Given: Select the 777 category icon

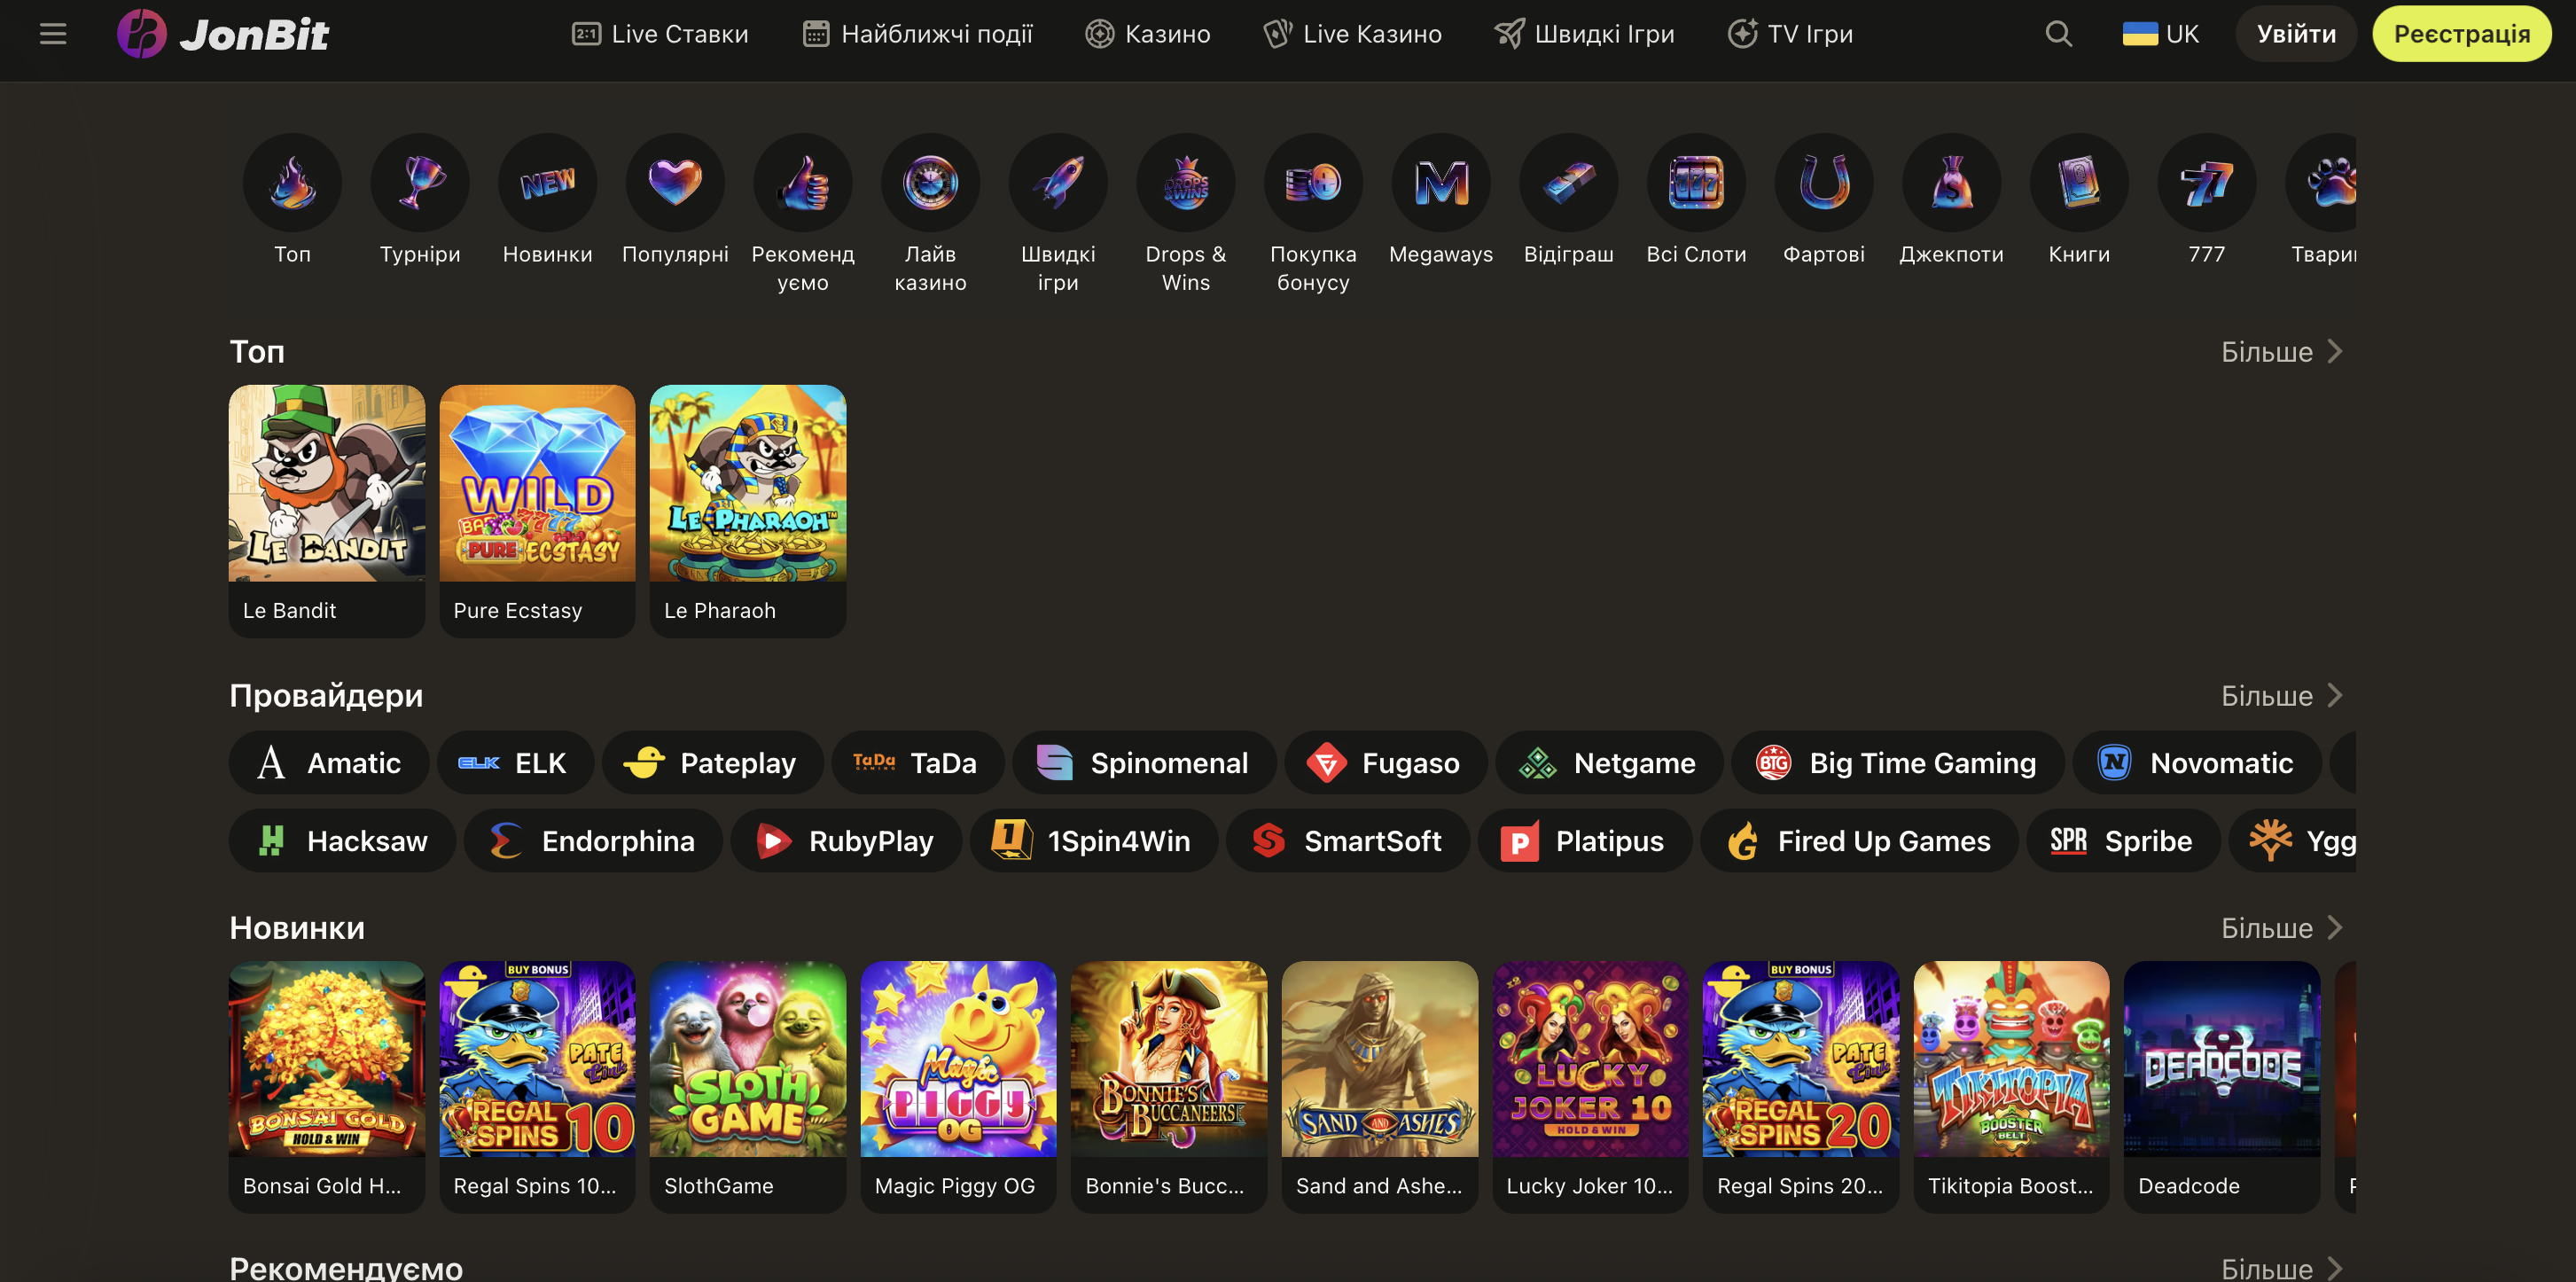Looking at the screenshot, I should (2206, 183).
